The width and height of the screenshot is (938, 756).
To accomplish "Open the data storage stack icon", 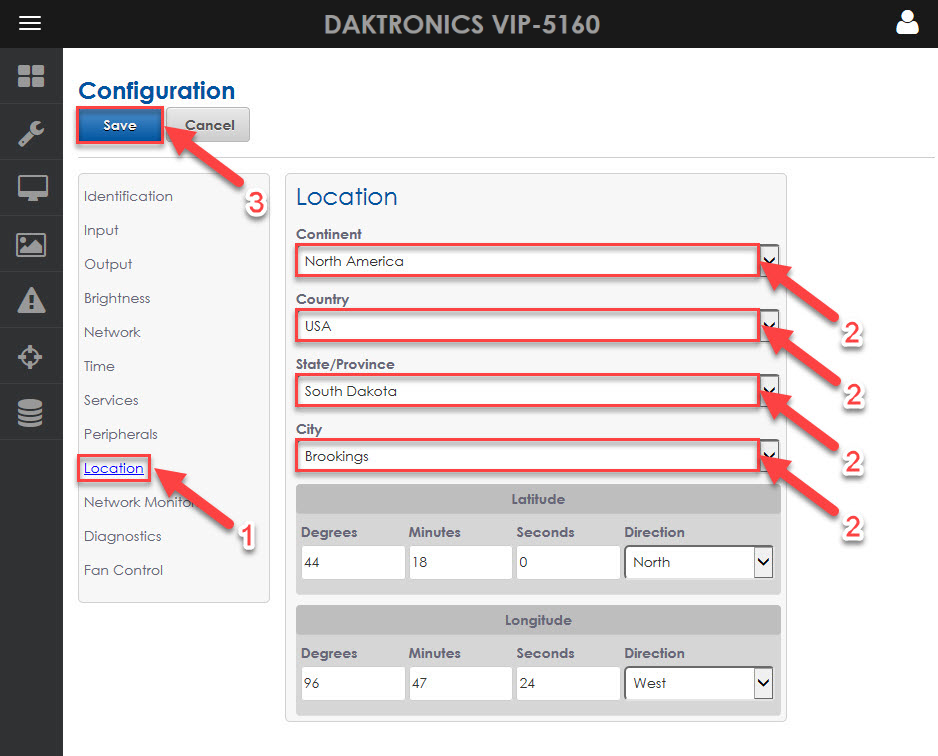I will click(32, 412).
